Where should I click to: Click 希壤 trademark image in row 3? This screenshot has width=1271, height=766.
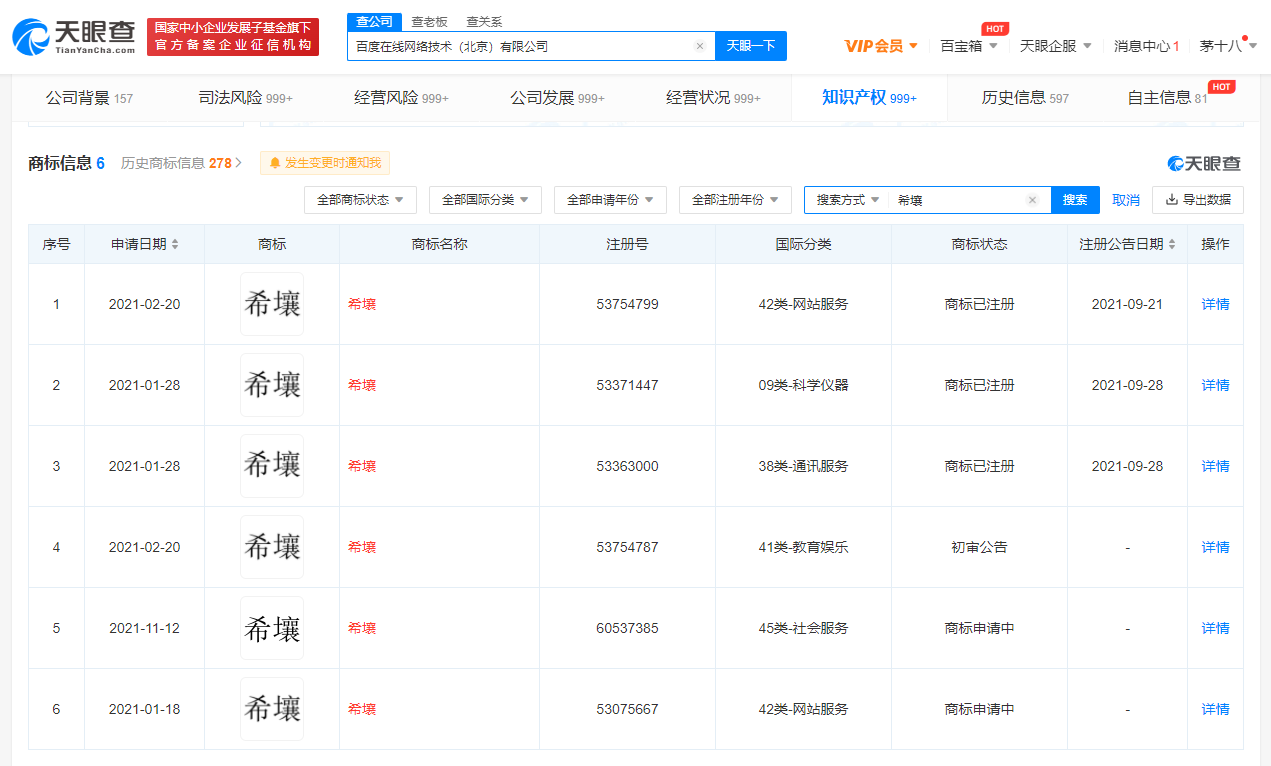(272, 466)
